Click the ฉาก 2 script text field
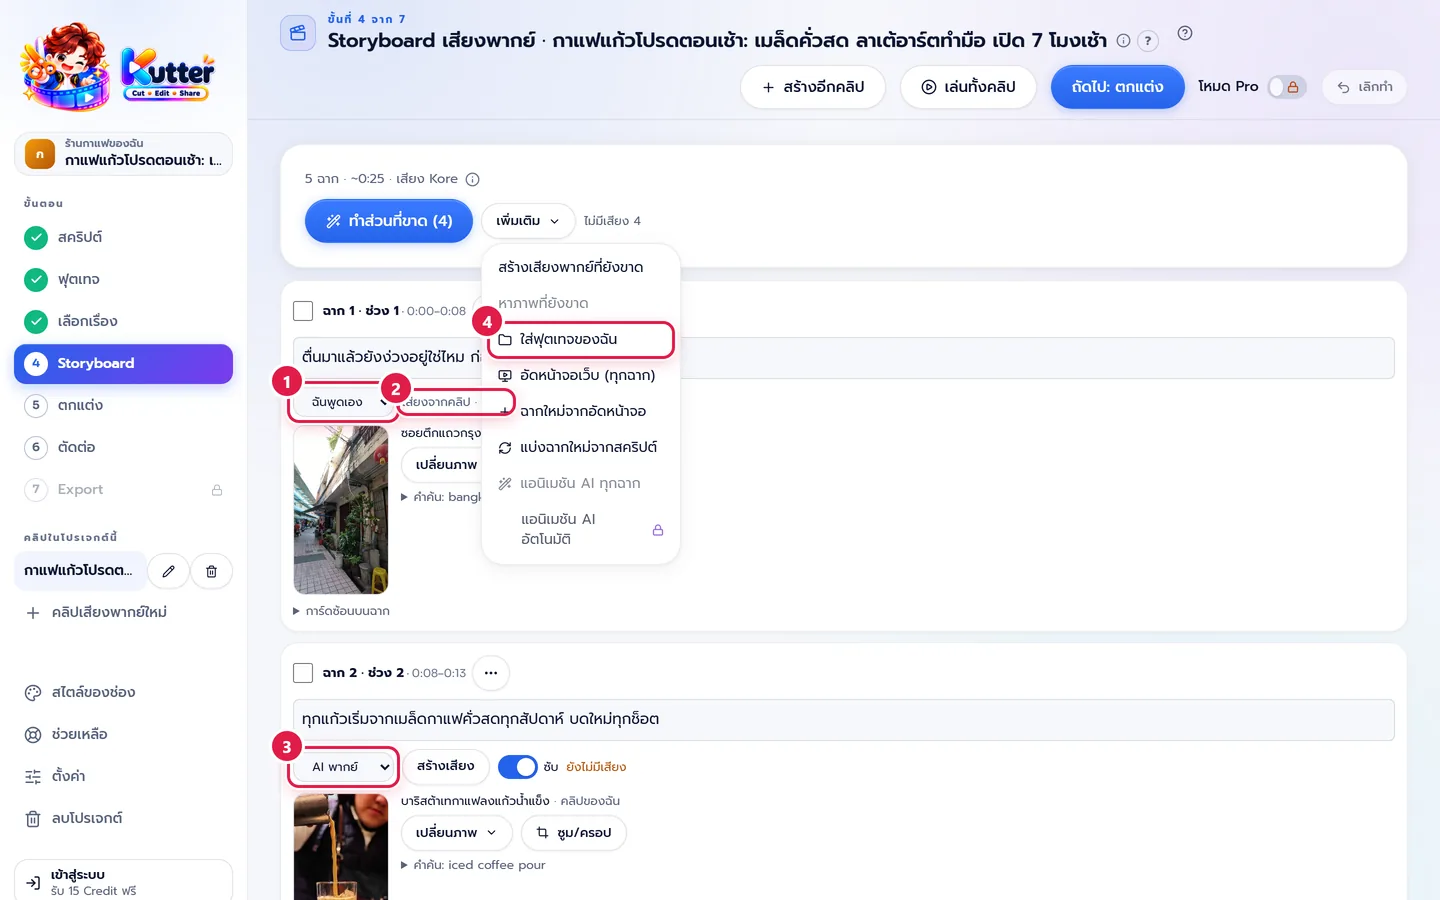 844,720
